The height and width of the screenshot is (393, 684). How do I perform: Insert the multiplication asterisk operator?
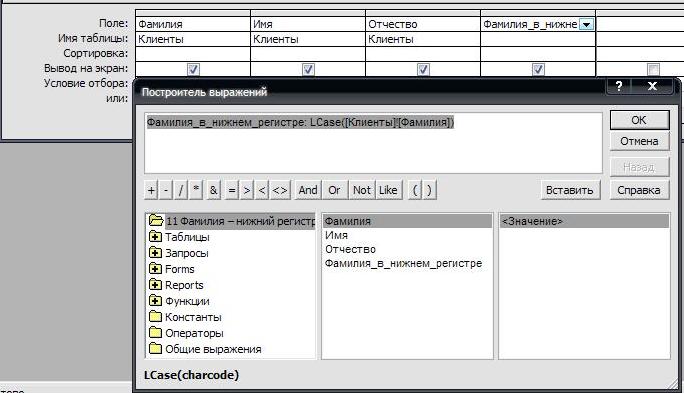point(196,190)
